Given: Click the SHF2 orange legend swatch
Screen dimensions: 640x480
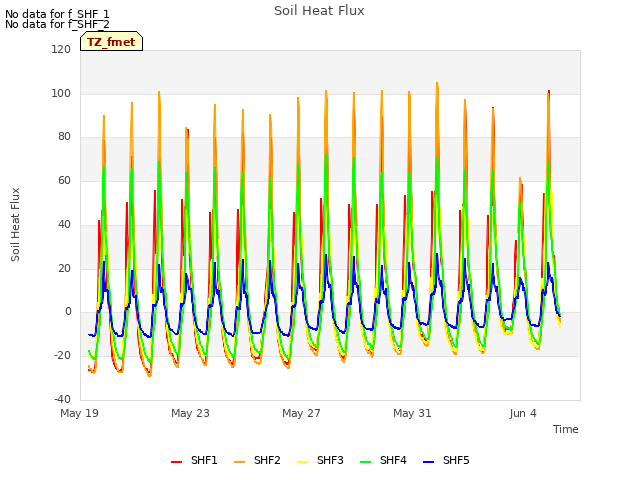Looking at the screenshot, I should click(x=240, y=461).
